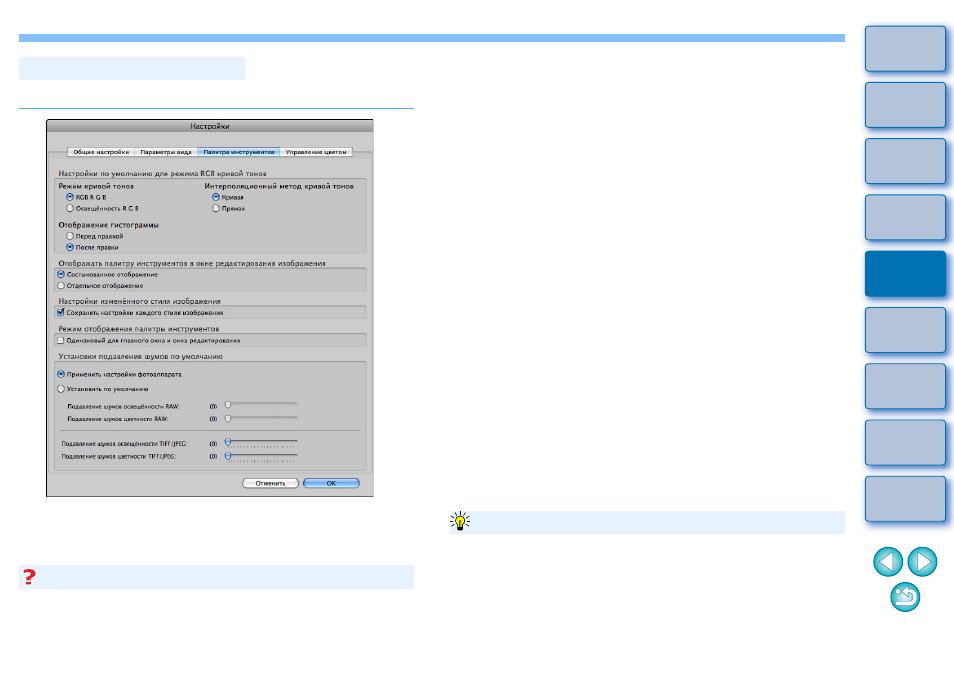
Task: Click the return-to-previous-view round icon
Action: click(x=905, y=597)
